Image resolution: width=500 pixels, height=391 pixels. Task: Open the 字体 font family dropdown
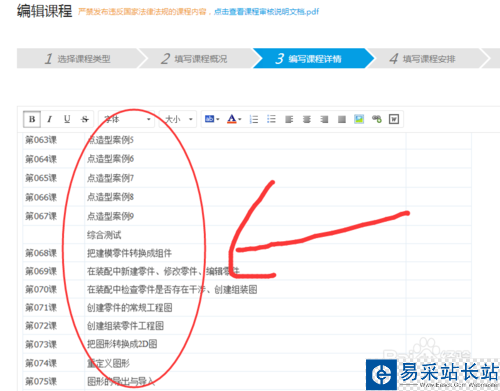(127, 119)
